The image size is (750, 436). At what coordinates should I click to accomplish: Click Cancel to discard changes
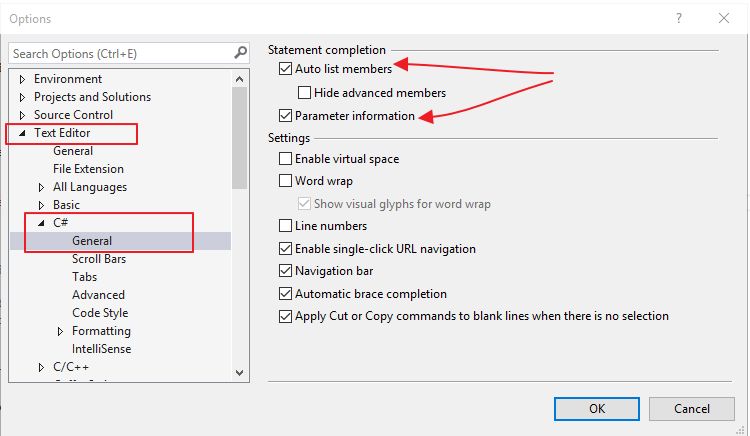692,409
